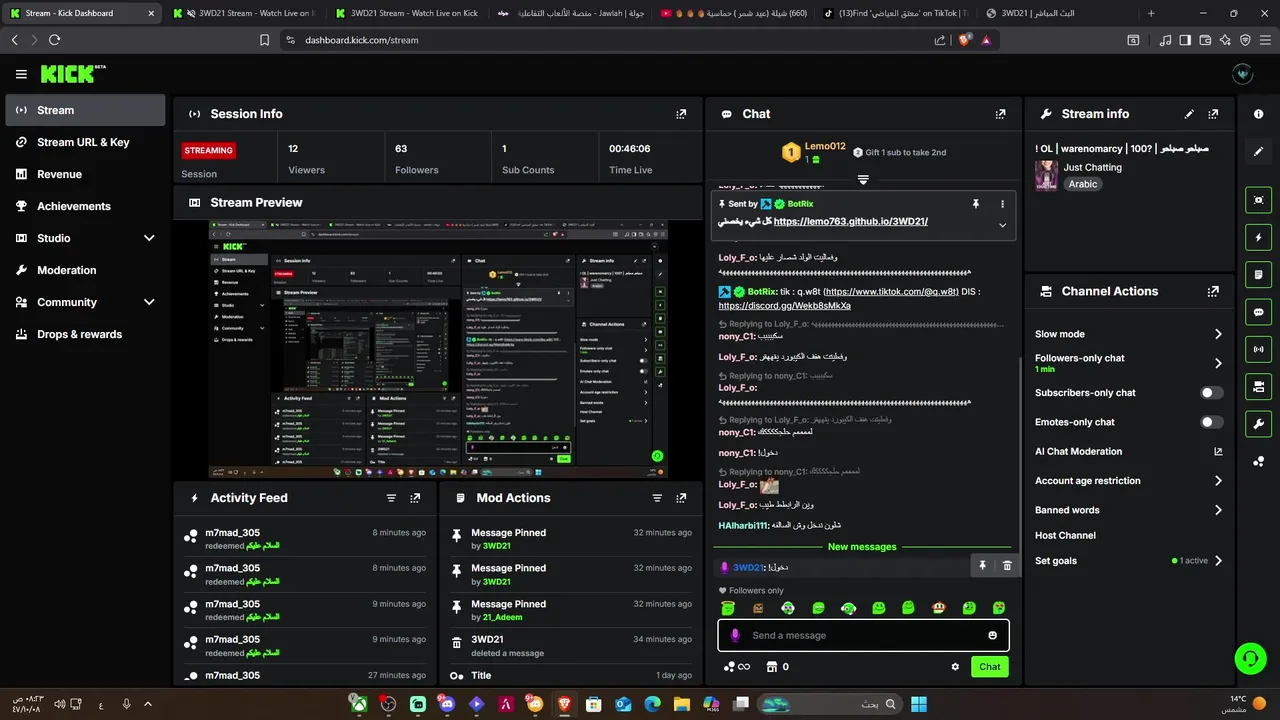Viewport: 1280px width, 720px height.
Task: Pop out the Session Info panel
Action: click(x=681, y=114)
